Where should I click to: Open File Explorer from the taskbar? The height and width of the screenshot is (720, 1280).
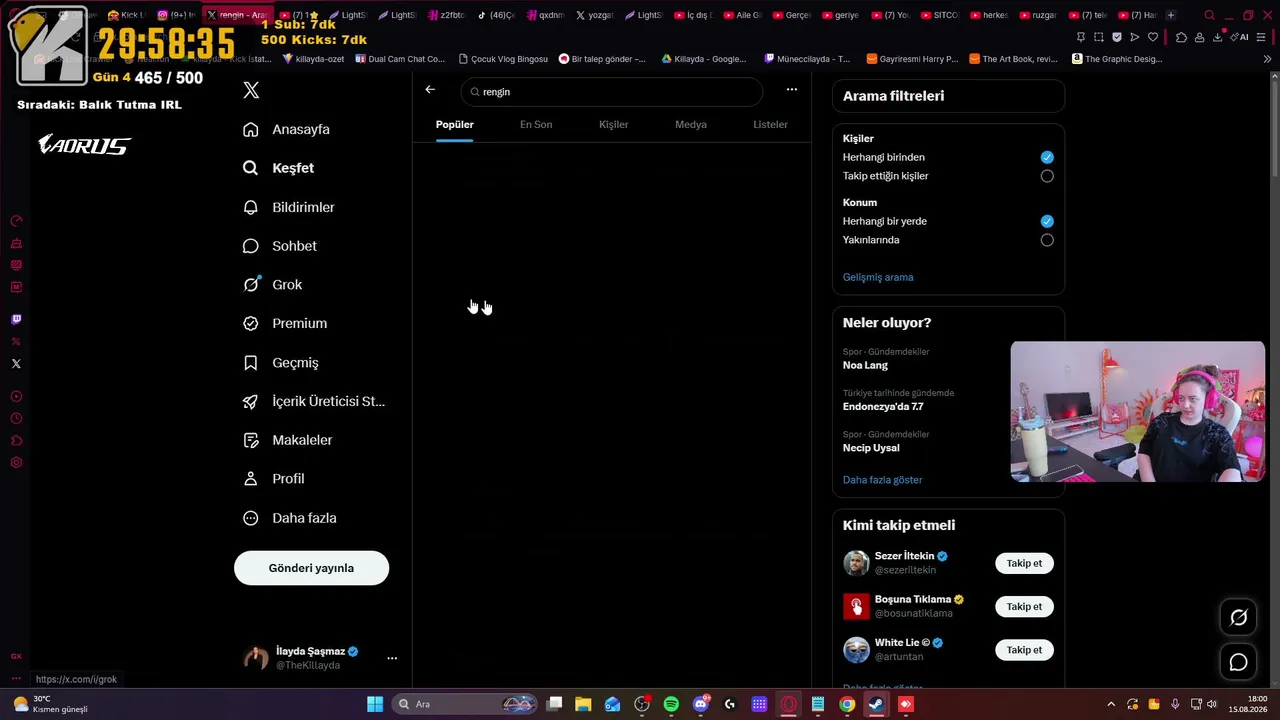(583, 704)
